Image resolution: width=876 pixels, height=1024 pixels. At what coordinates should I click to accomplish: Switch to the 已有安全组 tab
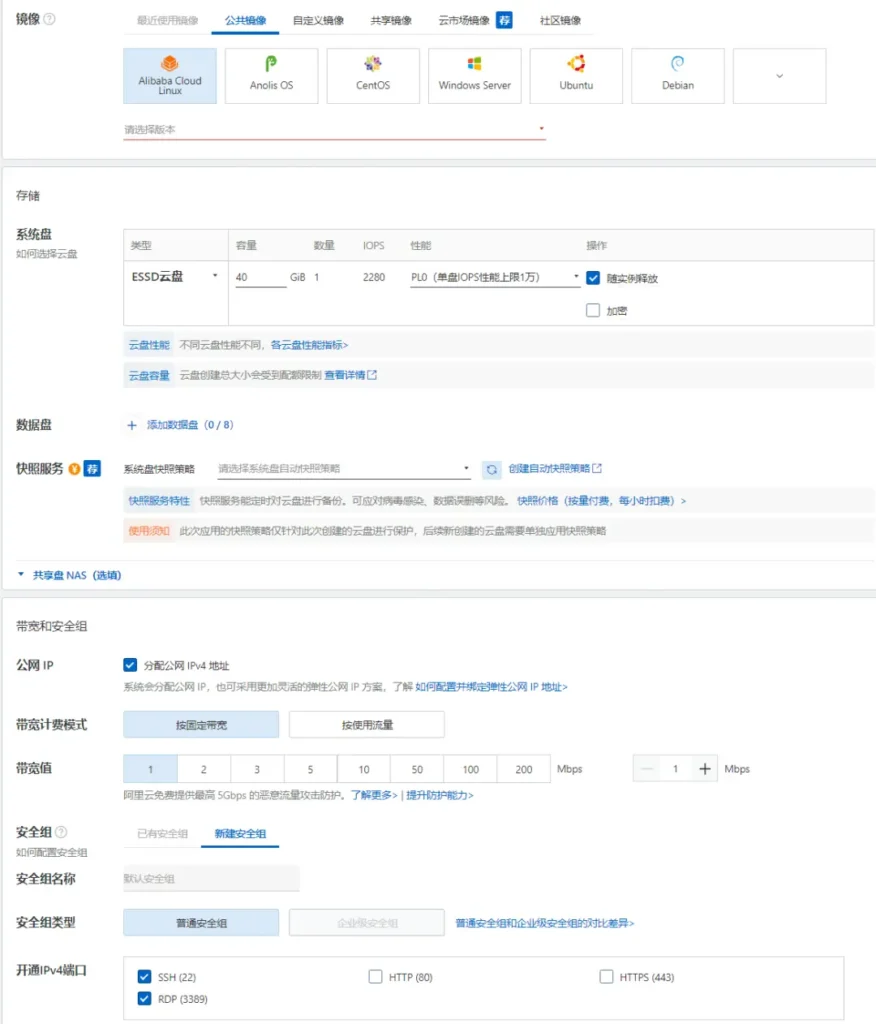click(162, 833)
